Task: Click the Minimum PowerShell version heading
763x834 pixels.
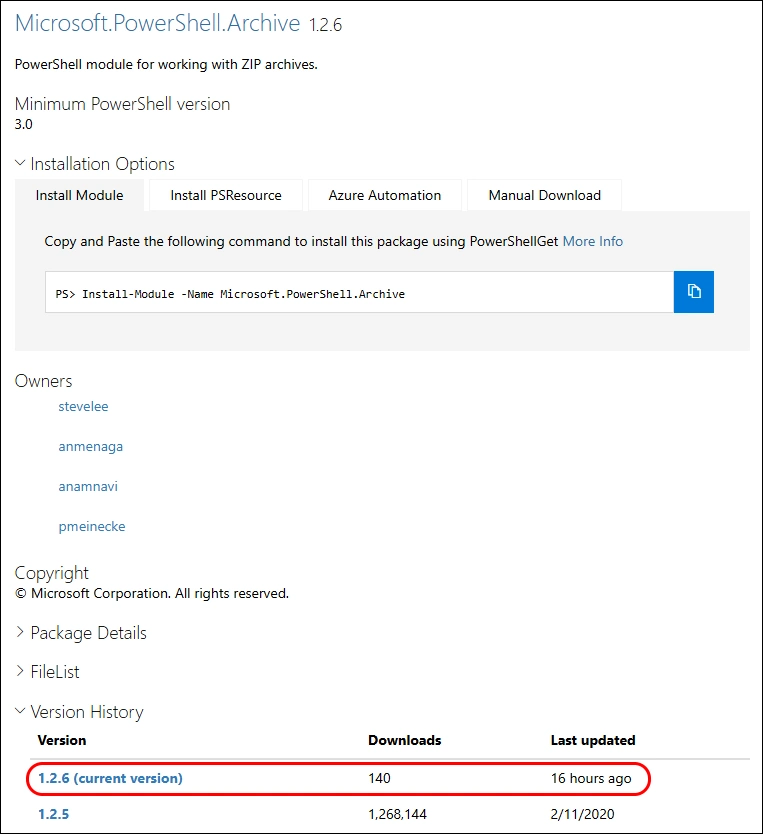Action: [122, 104]
